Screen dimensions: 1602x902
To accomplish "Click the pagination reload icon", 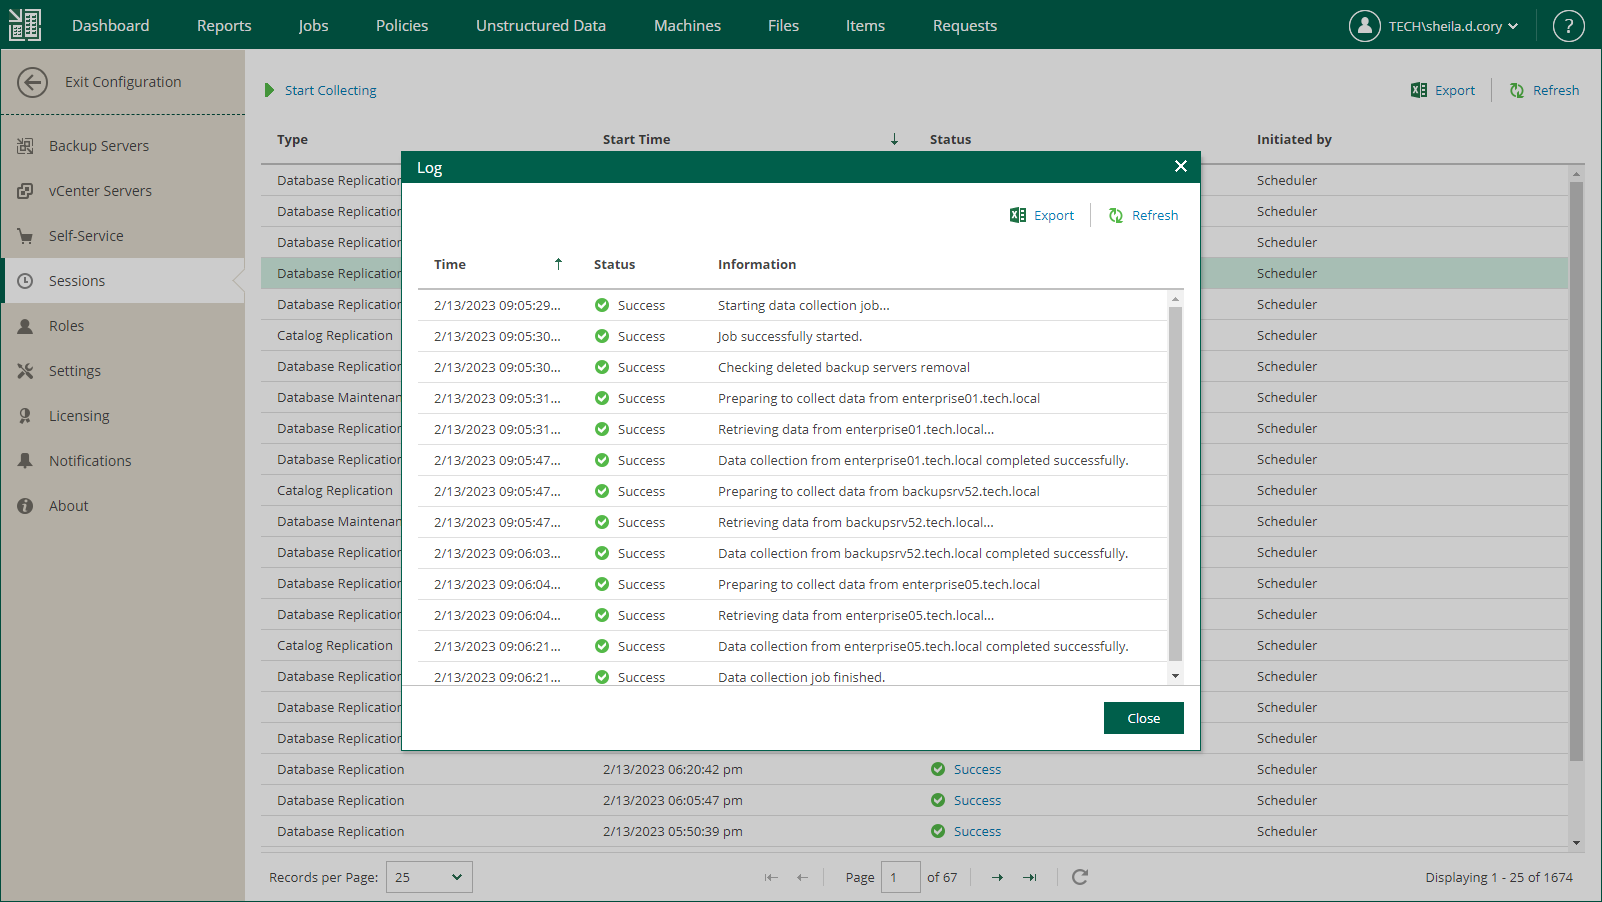I will tap(1080, 877).
